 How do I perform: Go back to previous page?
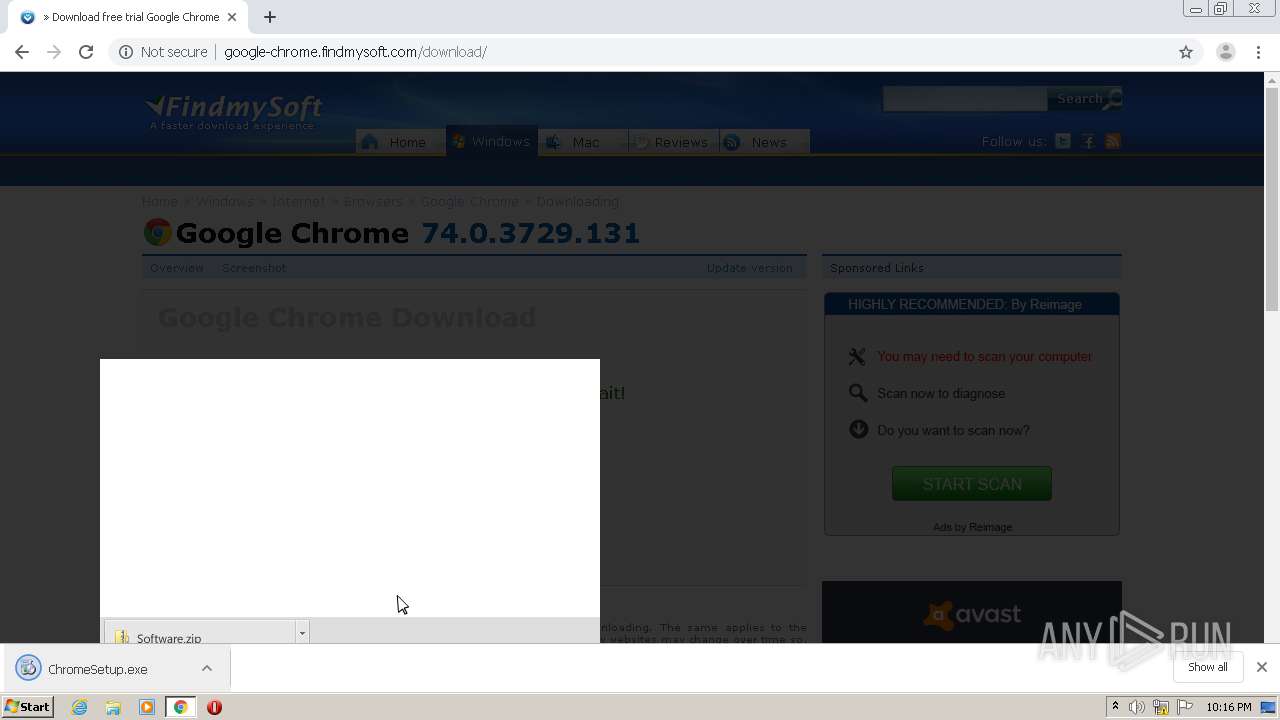(x=22, y=52)
